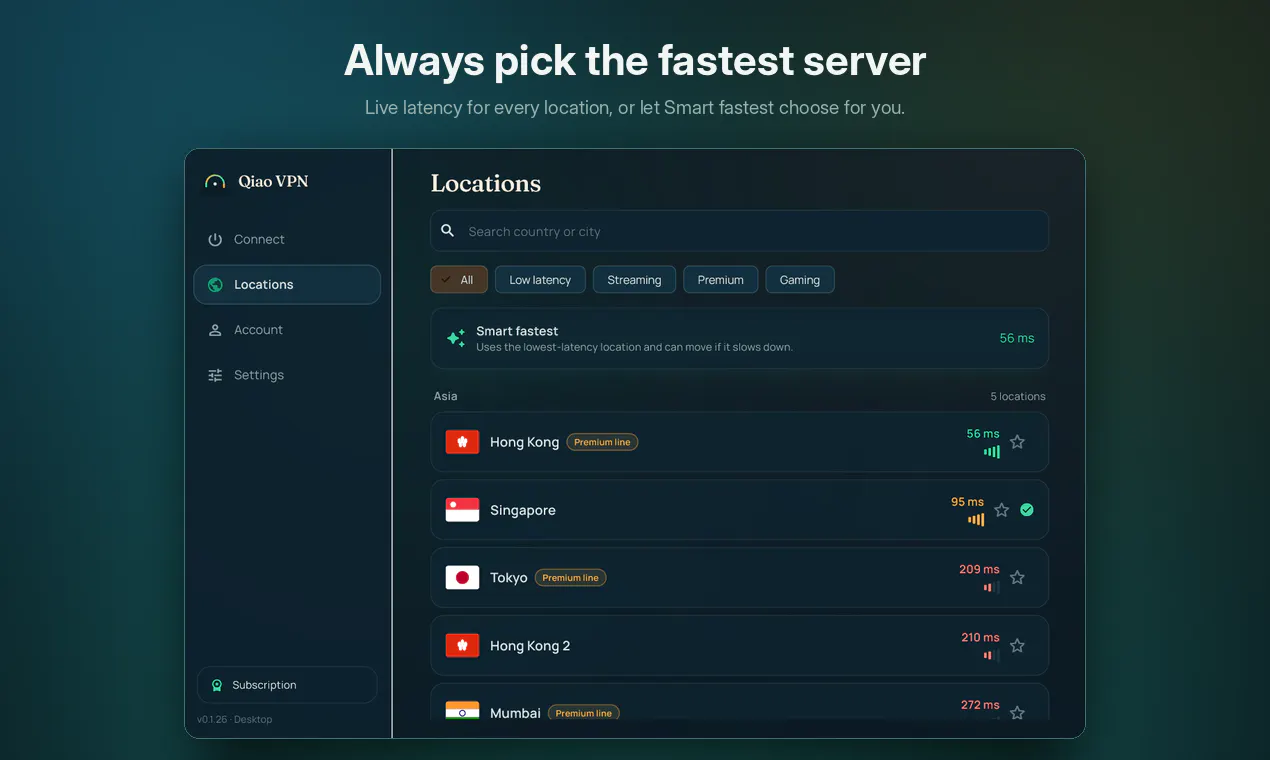
Task: Click the sparkle icon for Smart fastest
Action: (x=456, y=338)
